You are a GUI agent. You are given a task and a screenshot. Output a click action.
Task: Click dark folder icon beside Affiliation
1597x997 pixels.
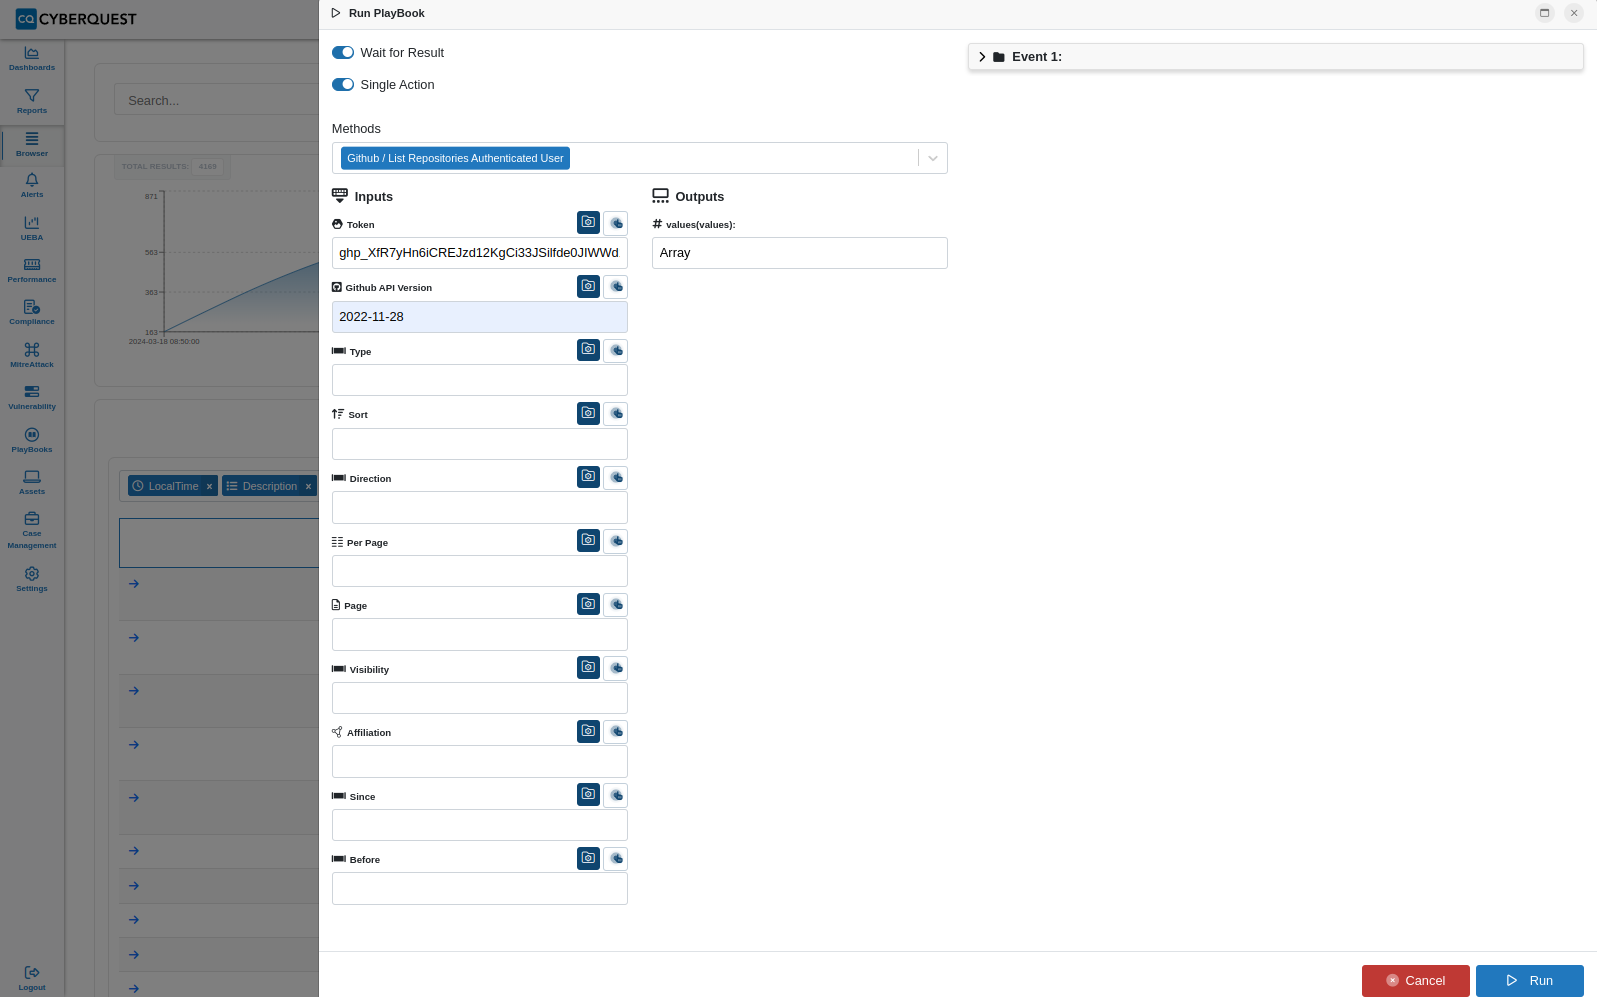(588, 731)
